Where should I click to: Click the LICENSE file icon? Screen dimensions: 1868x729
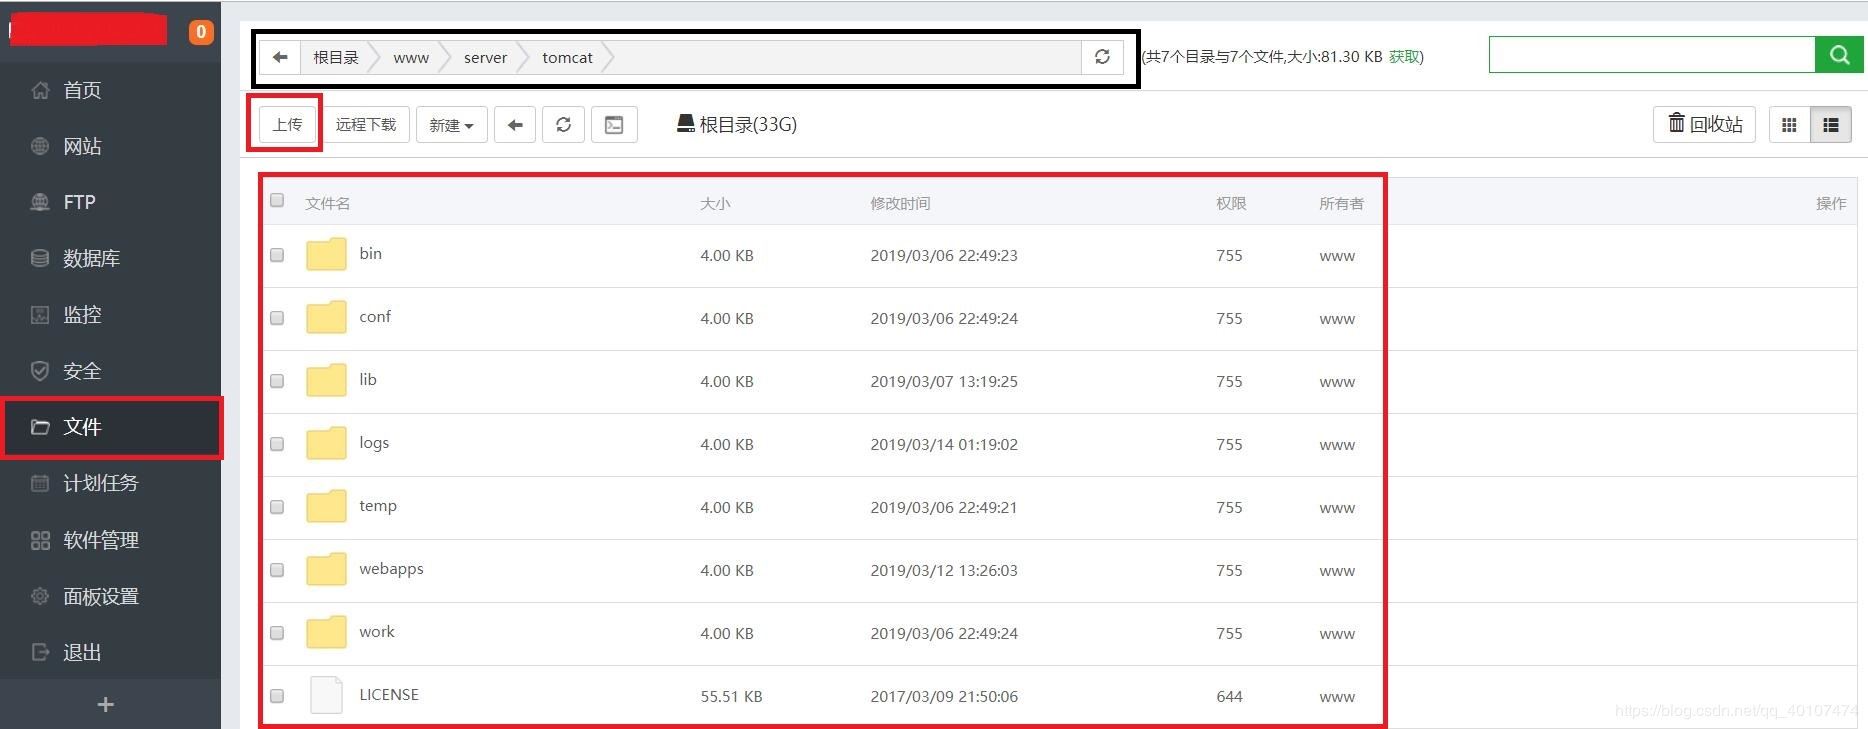coord(326,695)
